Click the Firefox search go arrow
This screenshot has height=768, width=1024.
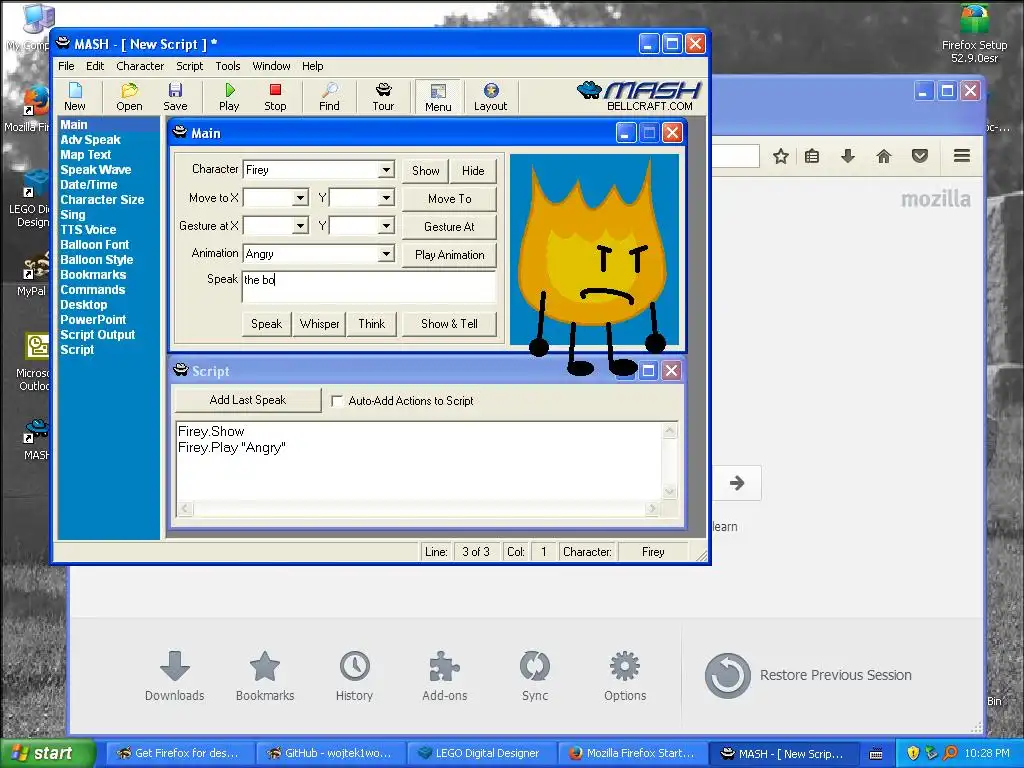coord(737,483)
